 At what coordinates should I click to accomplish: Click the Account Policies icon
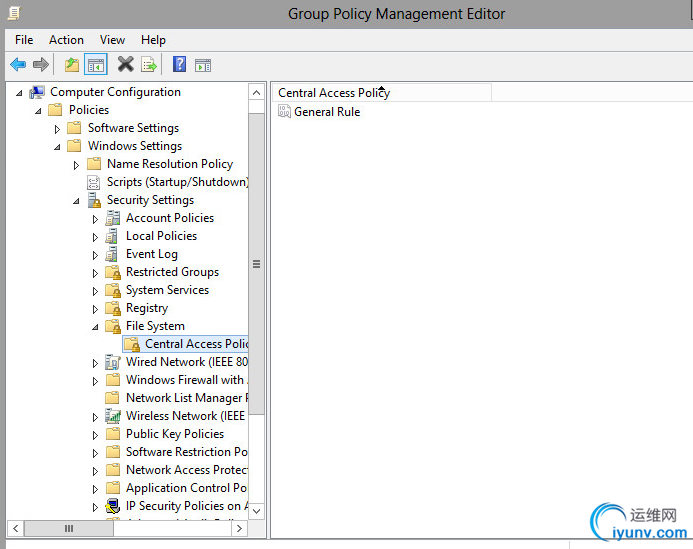coord(113,218)
